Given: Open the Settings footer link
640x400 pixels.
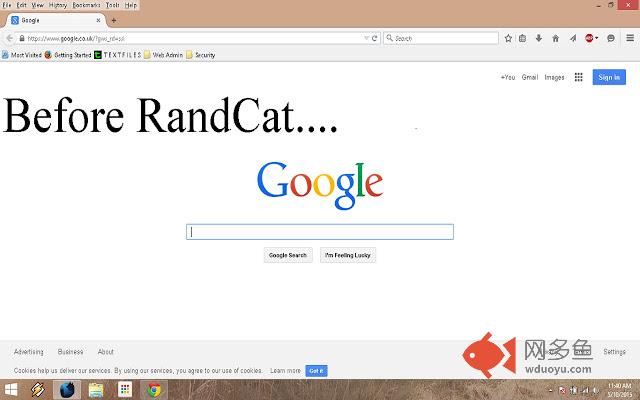Looking at the screenshot, I should click(x=614, y=351).
